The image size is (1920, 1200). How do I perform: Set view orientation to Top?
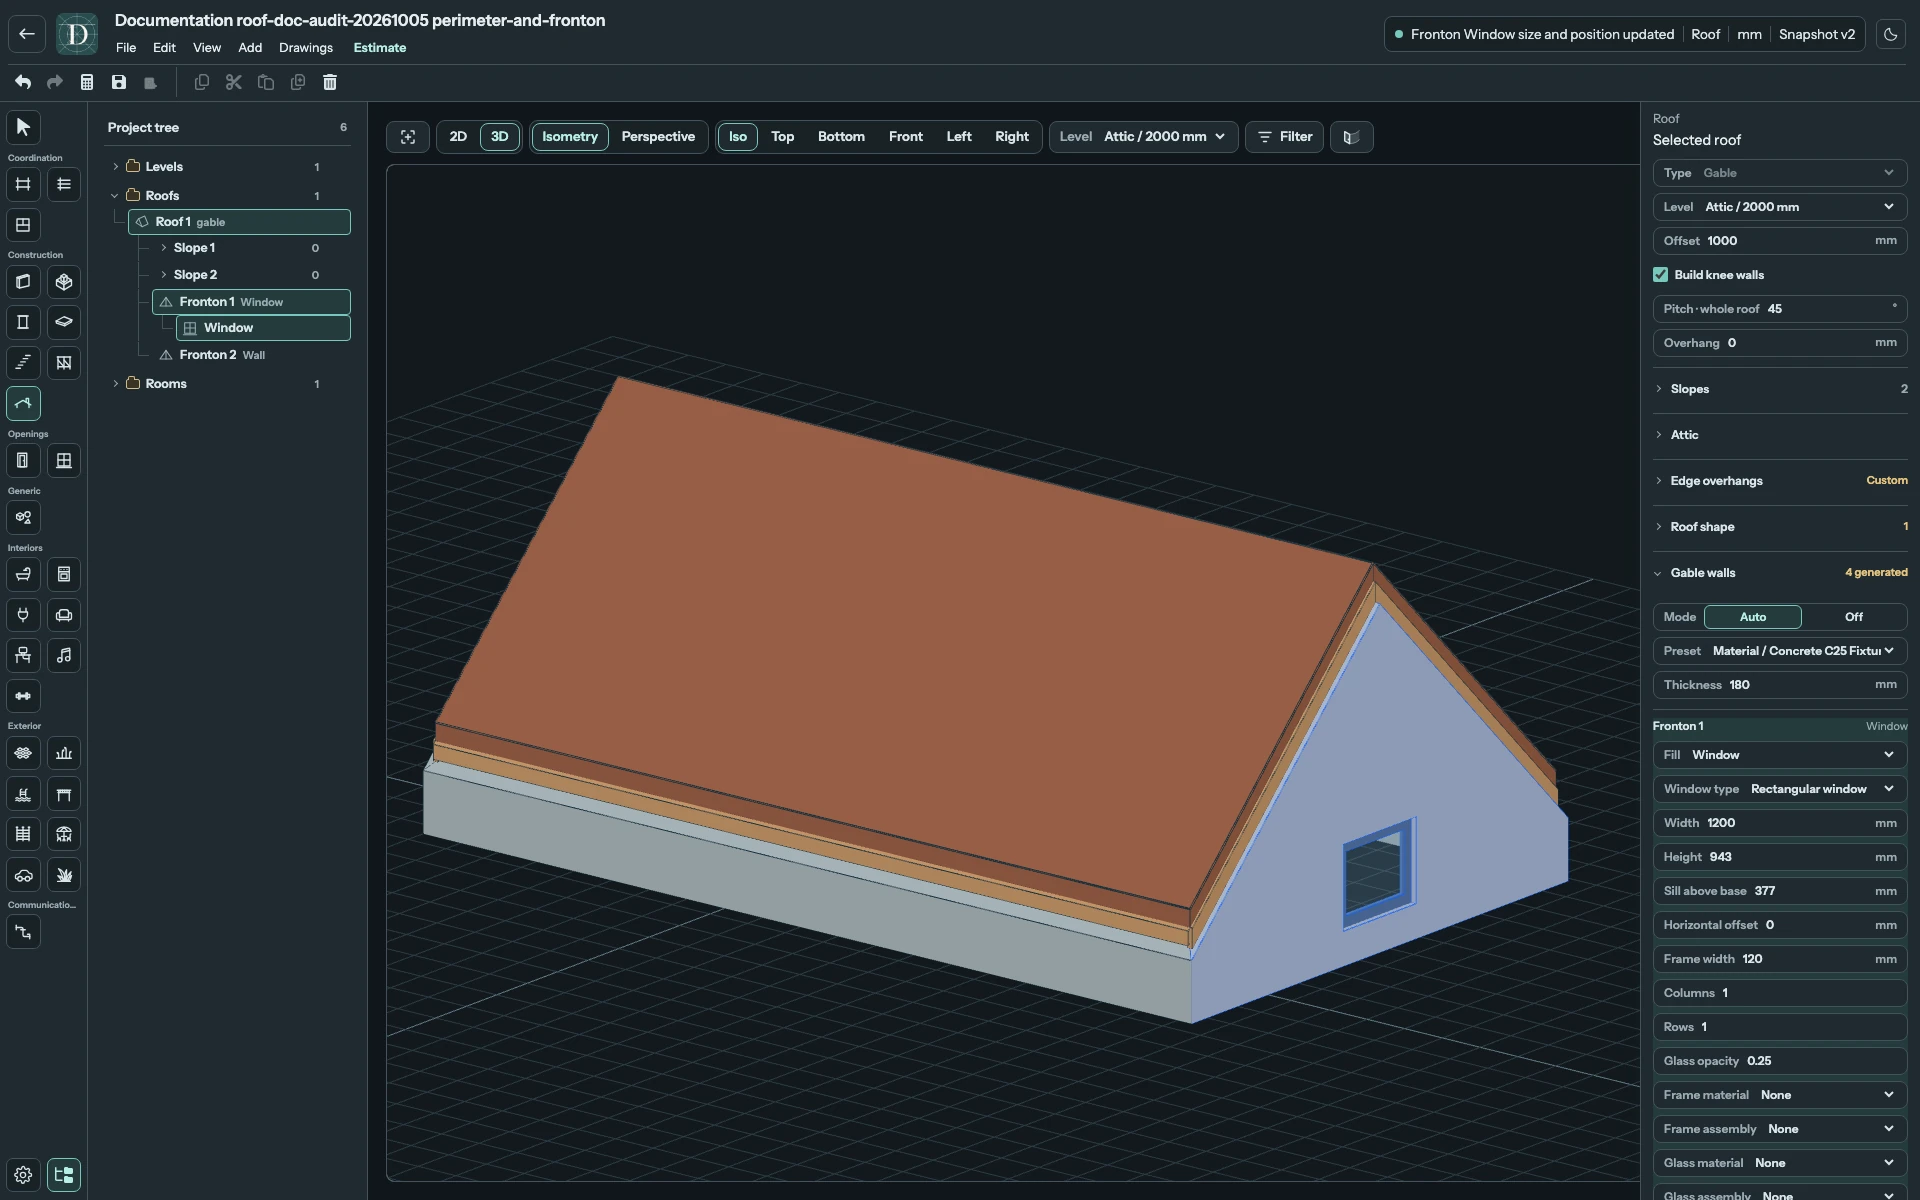coord(782,137)
